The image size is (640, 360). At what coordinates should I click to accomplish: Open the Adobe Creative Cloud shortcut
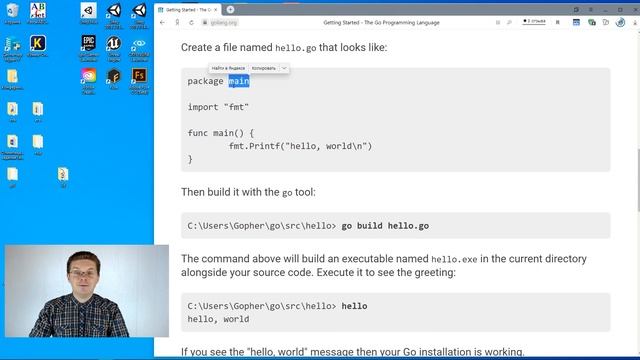tap(89, 81)
